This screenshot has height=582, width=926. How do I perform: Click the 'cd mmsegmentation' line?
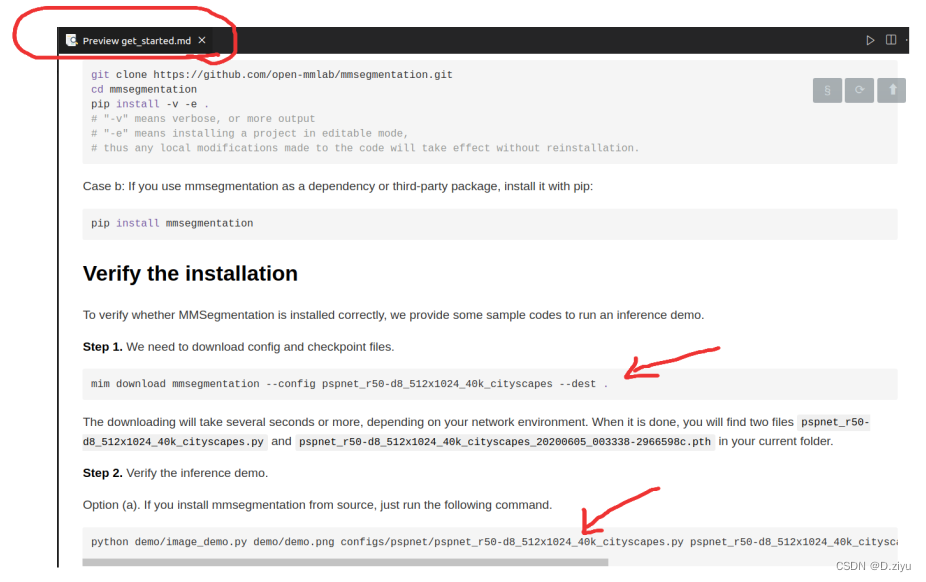(144, 90)
